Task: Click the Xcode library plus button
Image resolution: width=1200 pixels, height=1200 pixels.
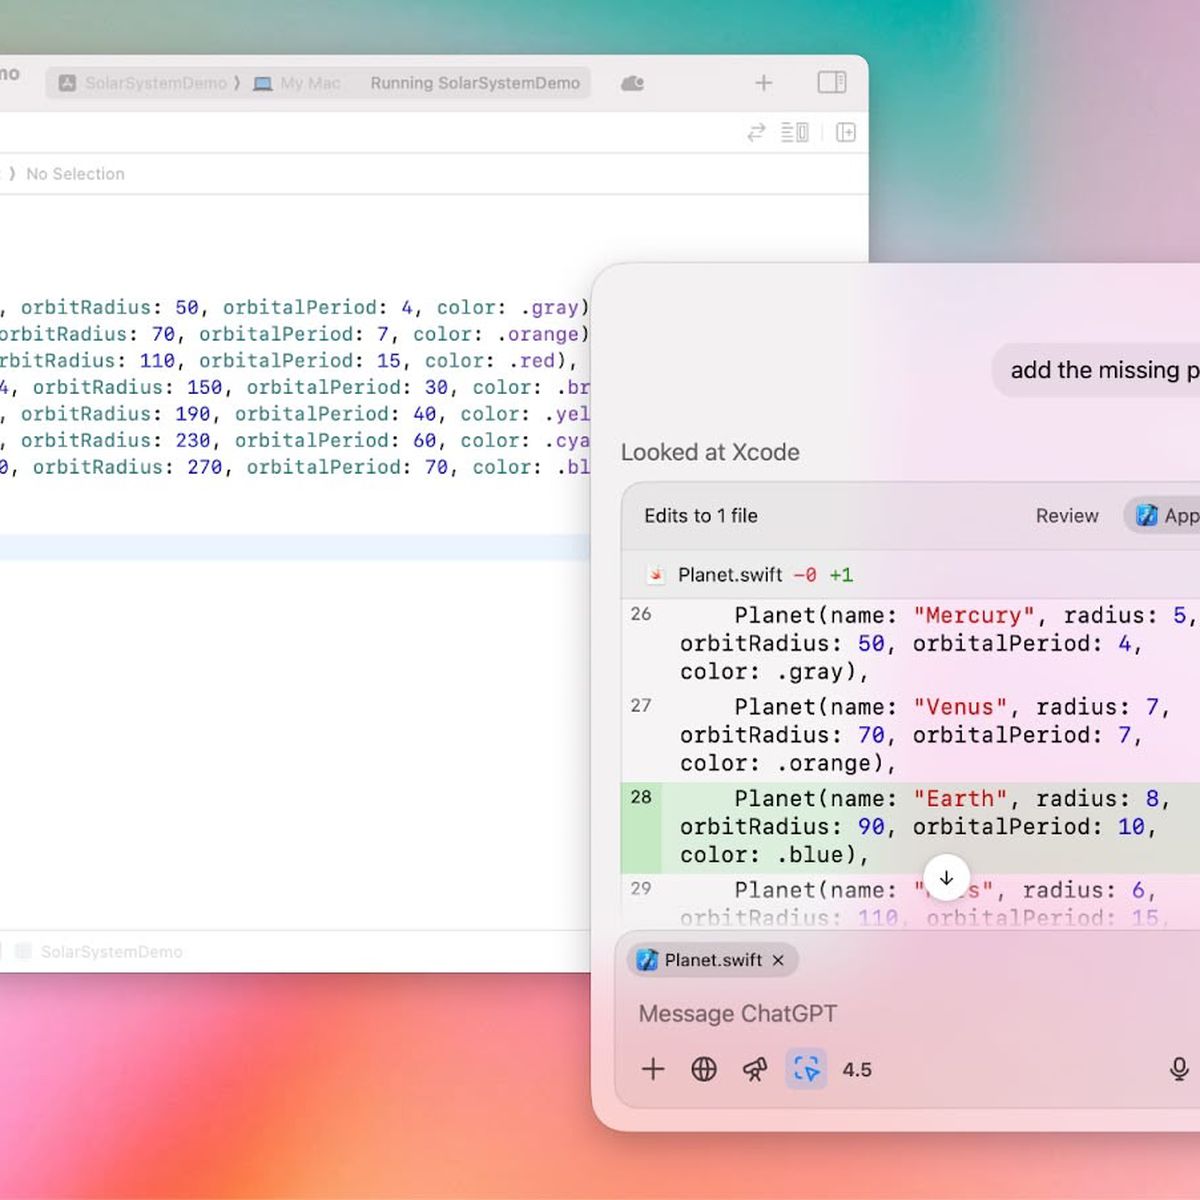Action: 763,83
